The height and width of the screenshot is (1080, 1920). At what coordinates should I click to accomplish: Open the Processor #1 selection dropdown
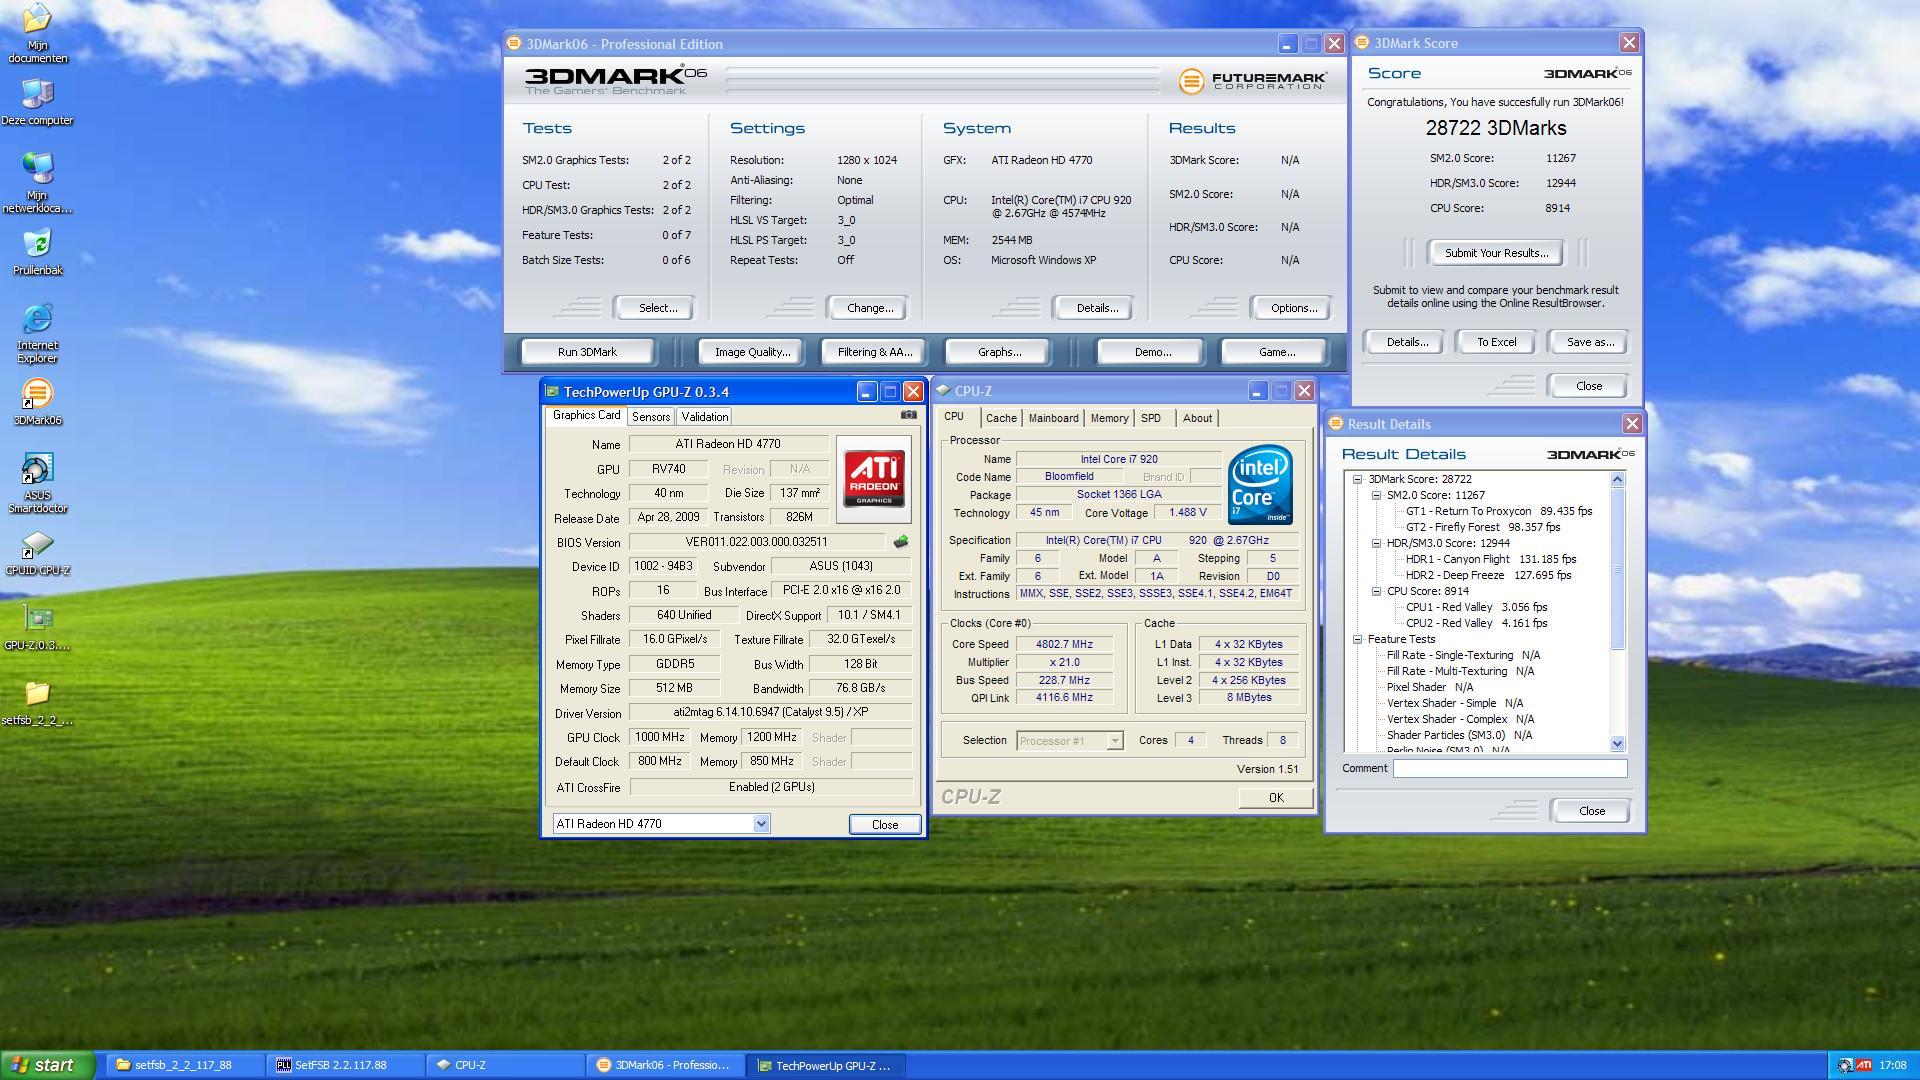(x=1114, y=741)
